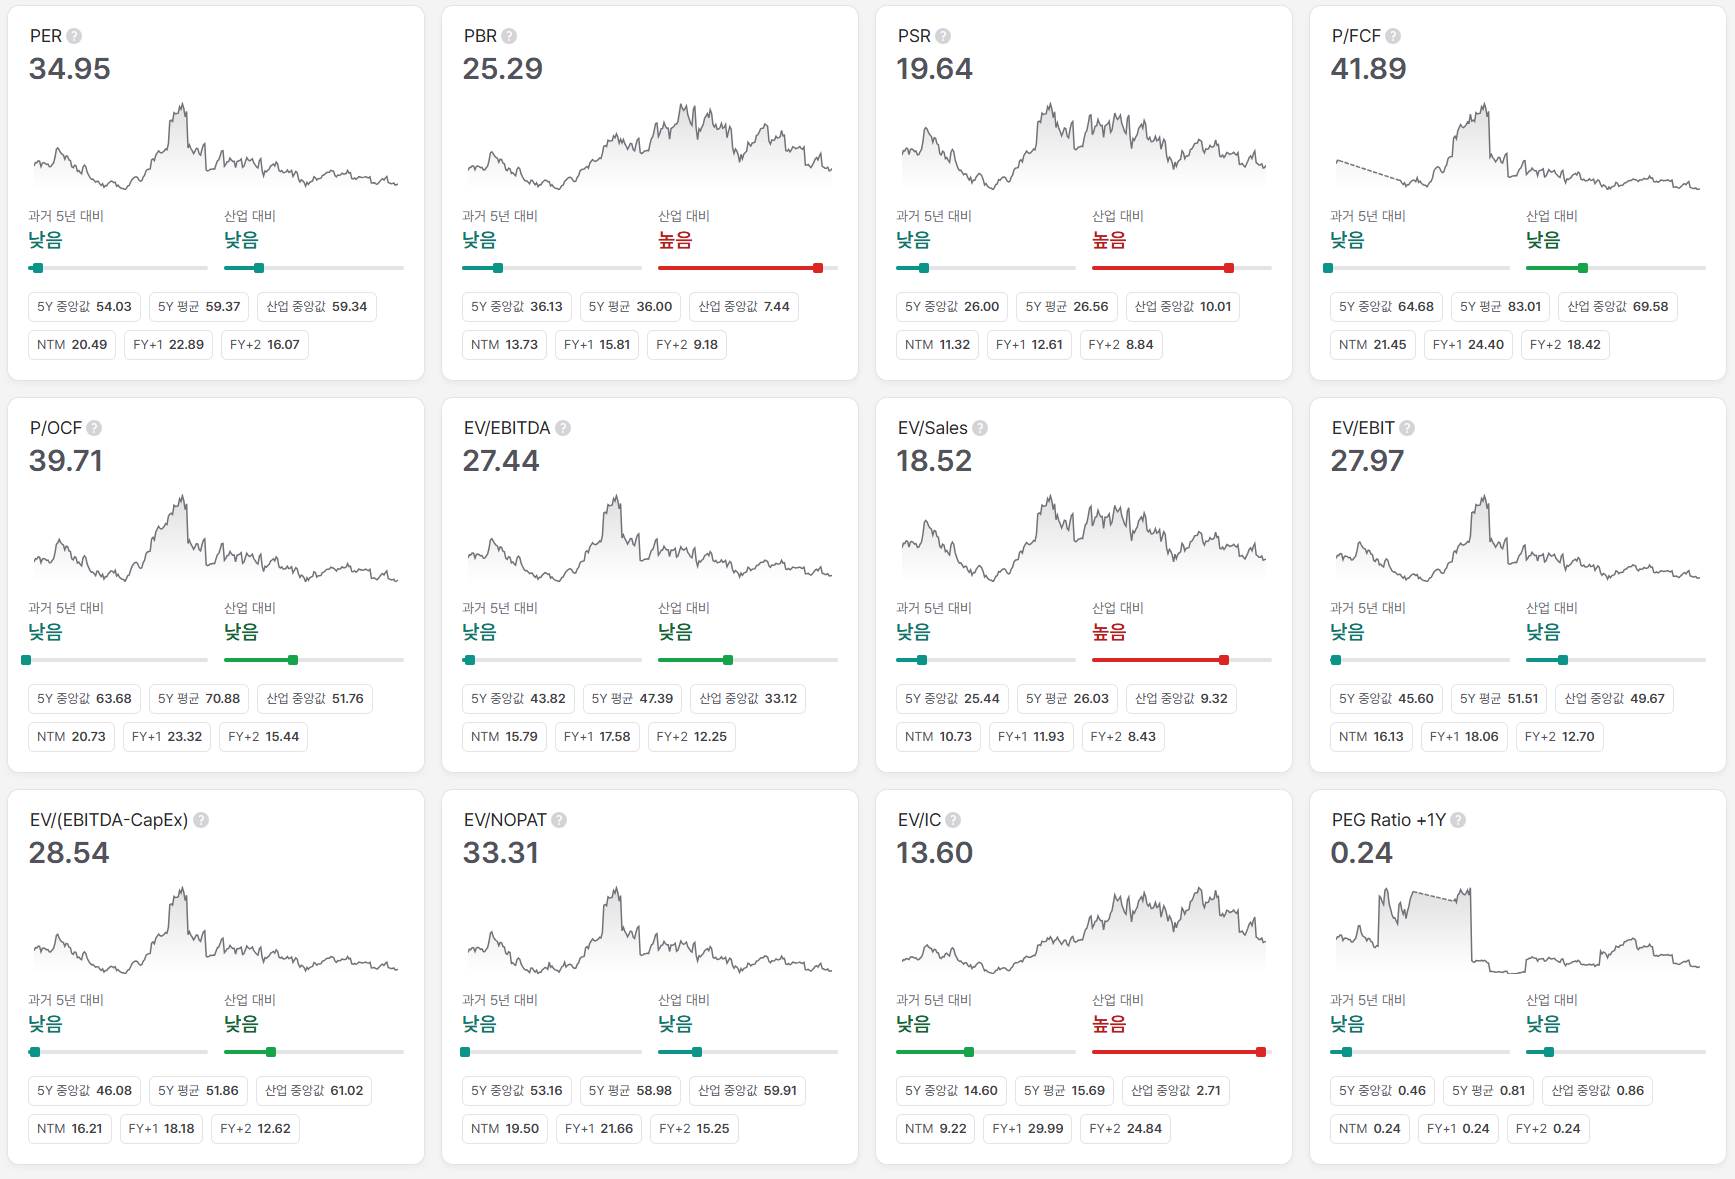The image size is (1735, 1179).
Task: Click the help icon next to PER
Action: click(x=74, y=36)
